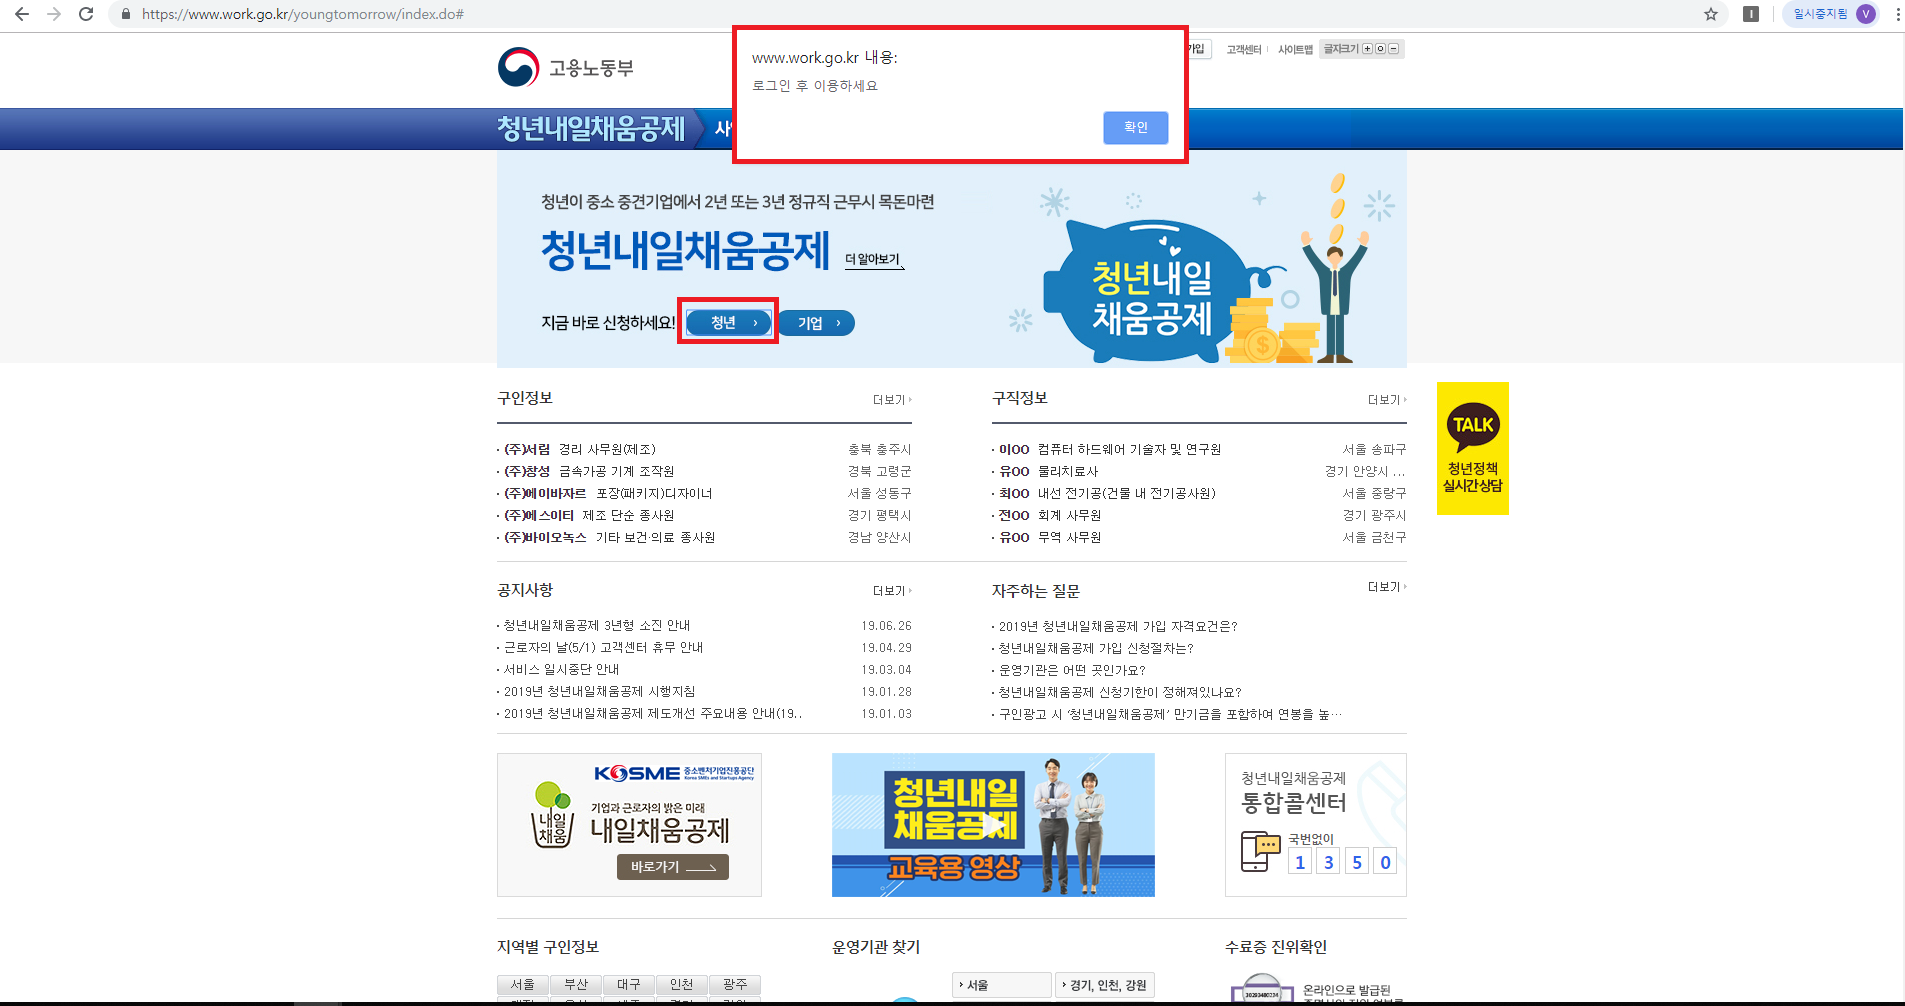Open the FAQ 운영기관은 어떤 곳인가요?
This screenshot has width=1905, height=1006.
click(1072, 670)
